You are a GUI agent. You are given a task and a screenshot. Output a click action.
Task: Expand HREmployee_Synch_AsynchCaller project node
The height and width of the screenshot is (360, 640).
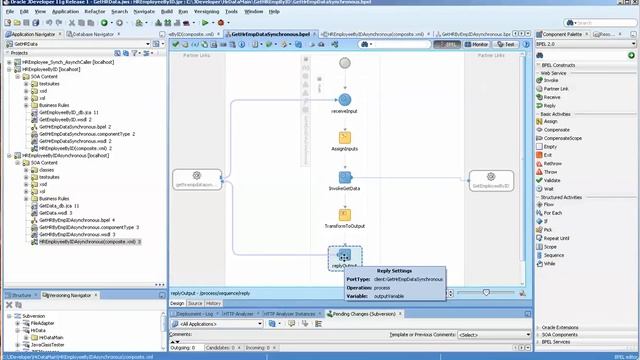9,62
